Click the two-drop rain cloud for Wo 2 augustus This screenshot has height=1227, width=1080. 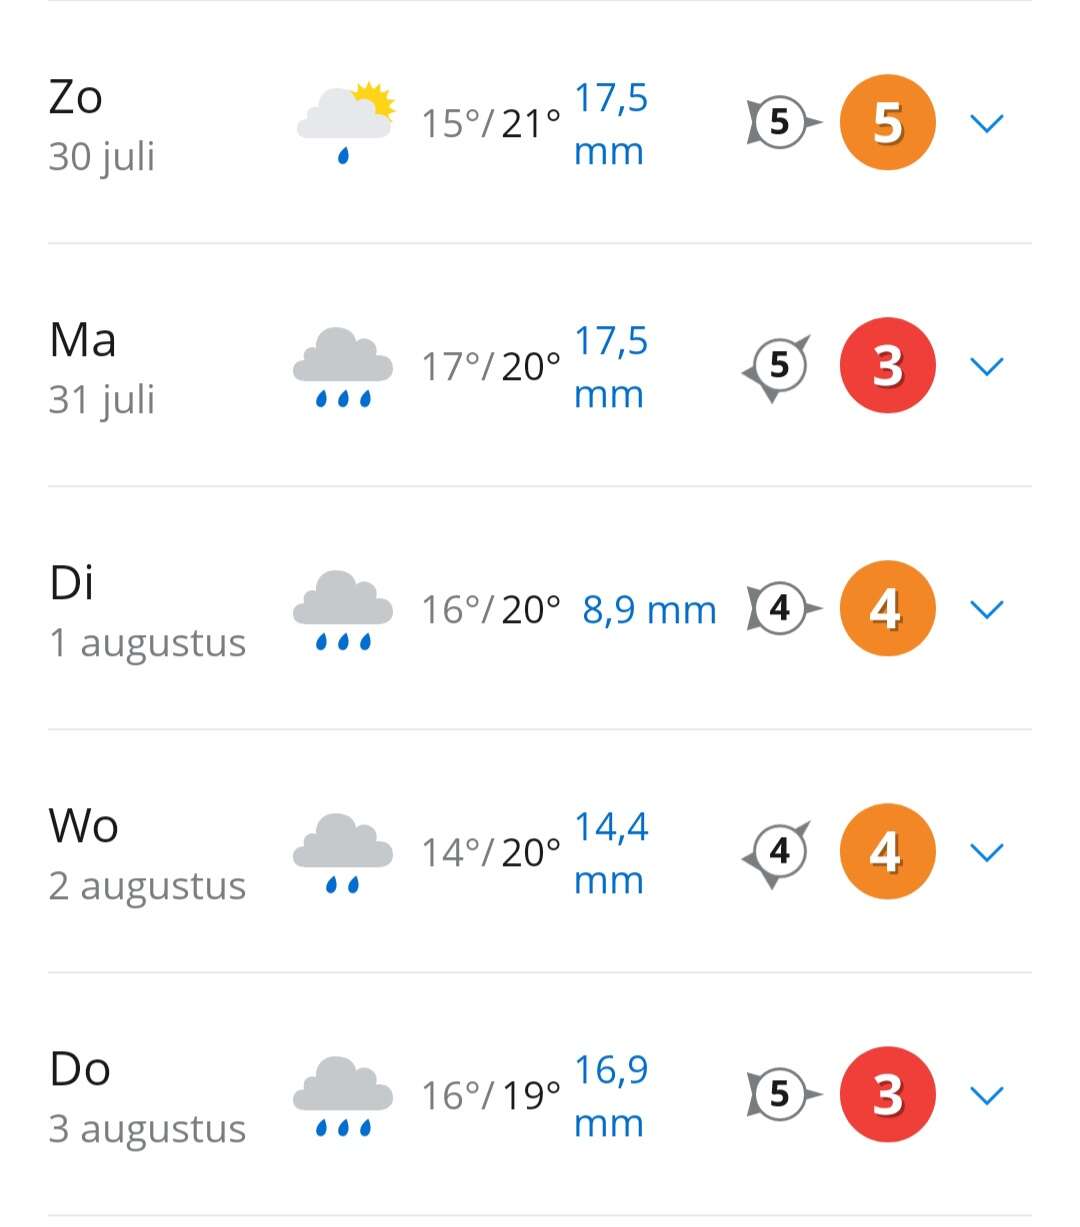point(343,853)
